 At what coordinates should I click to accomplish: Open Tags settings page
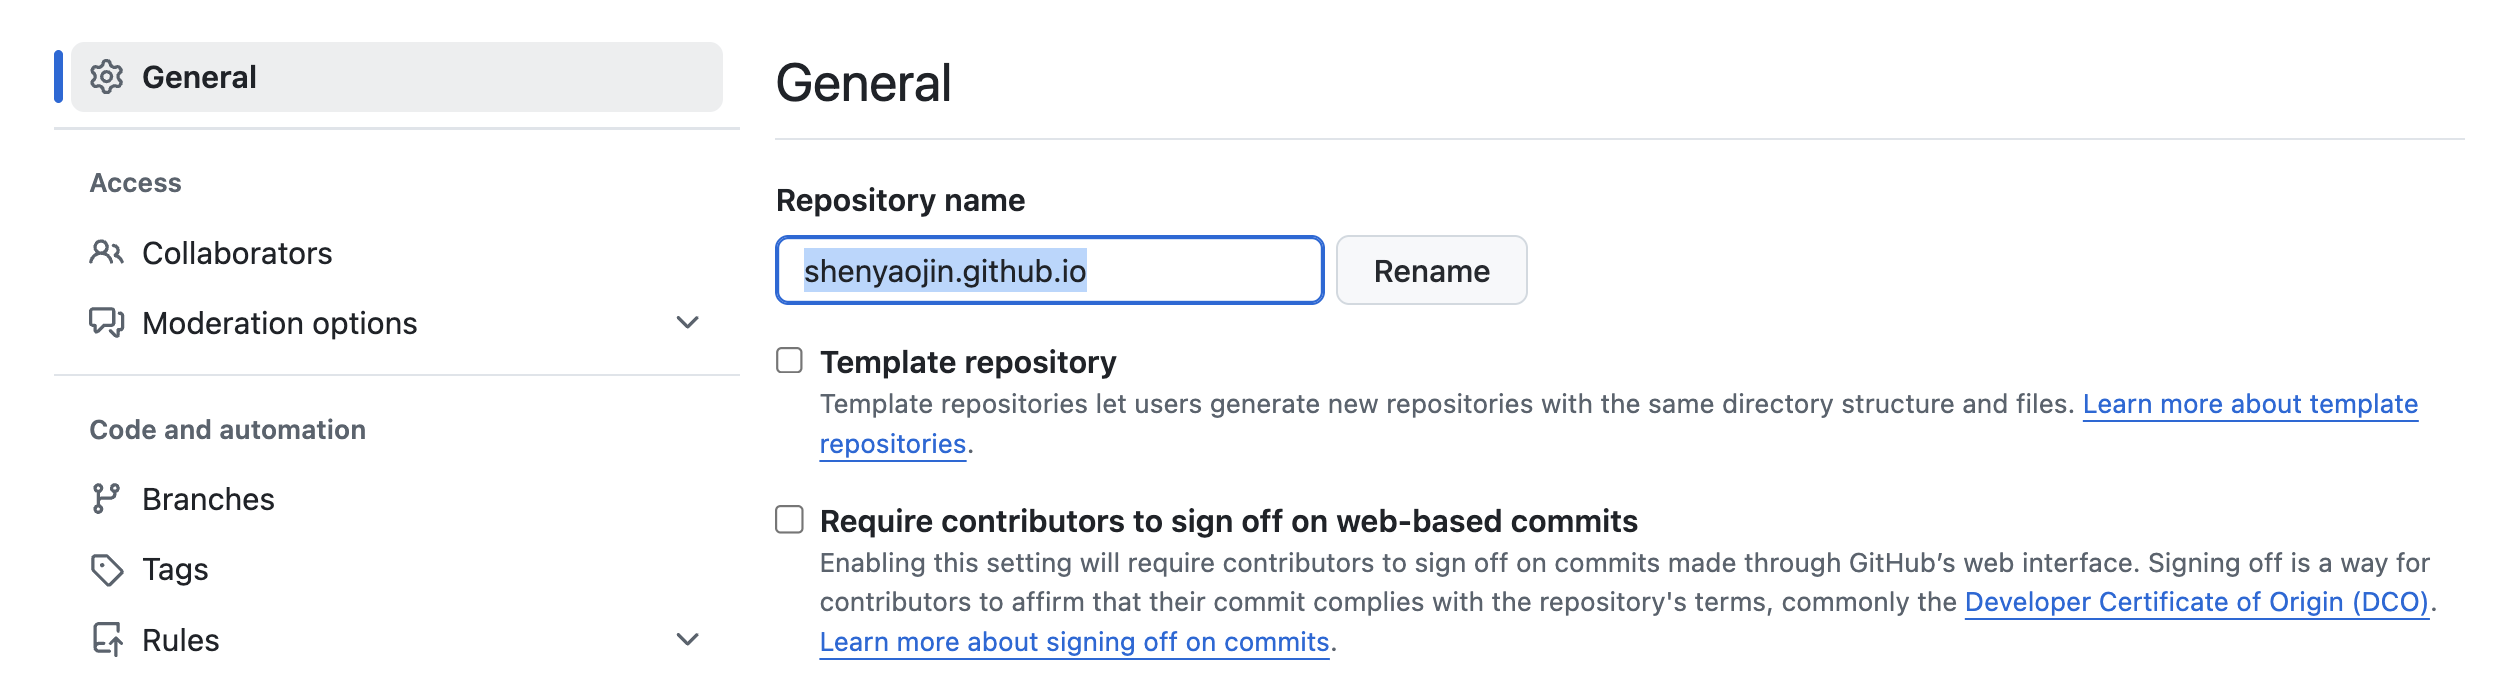point(175,570)
